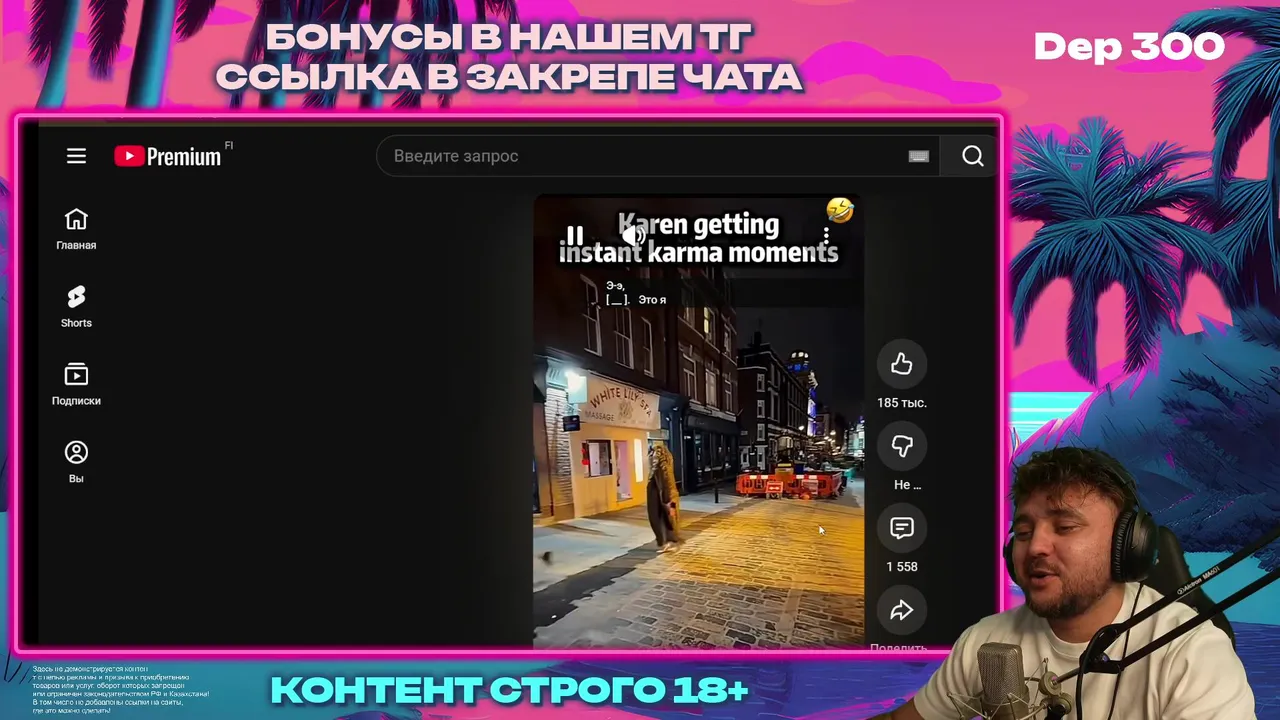
Task: Click the YouTube Premium logo
Action: point(167,156)
